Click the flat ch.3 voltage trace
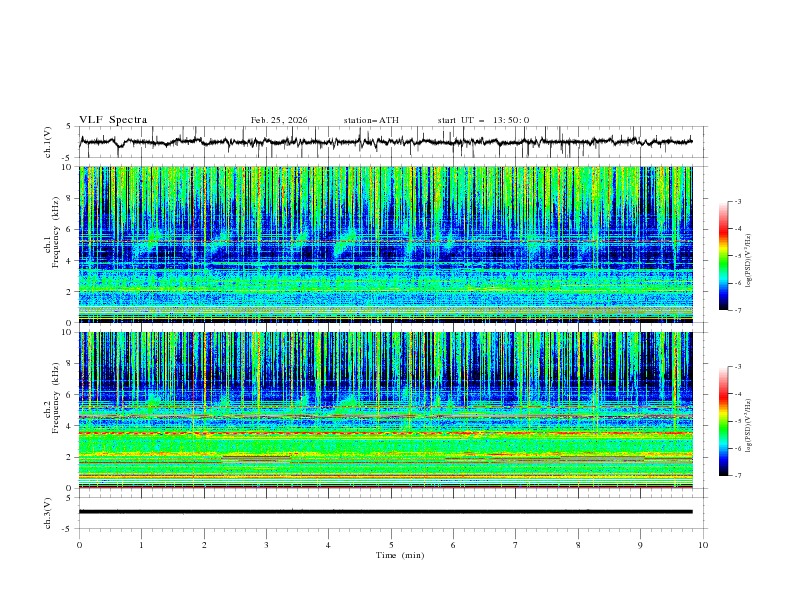792x612 pixels. [385, 512]
